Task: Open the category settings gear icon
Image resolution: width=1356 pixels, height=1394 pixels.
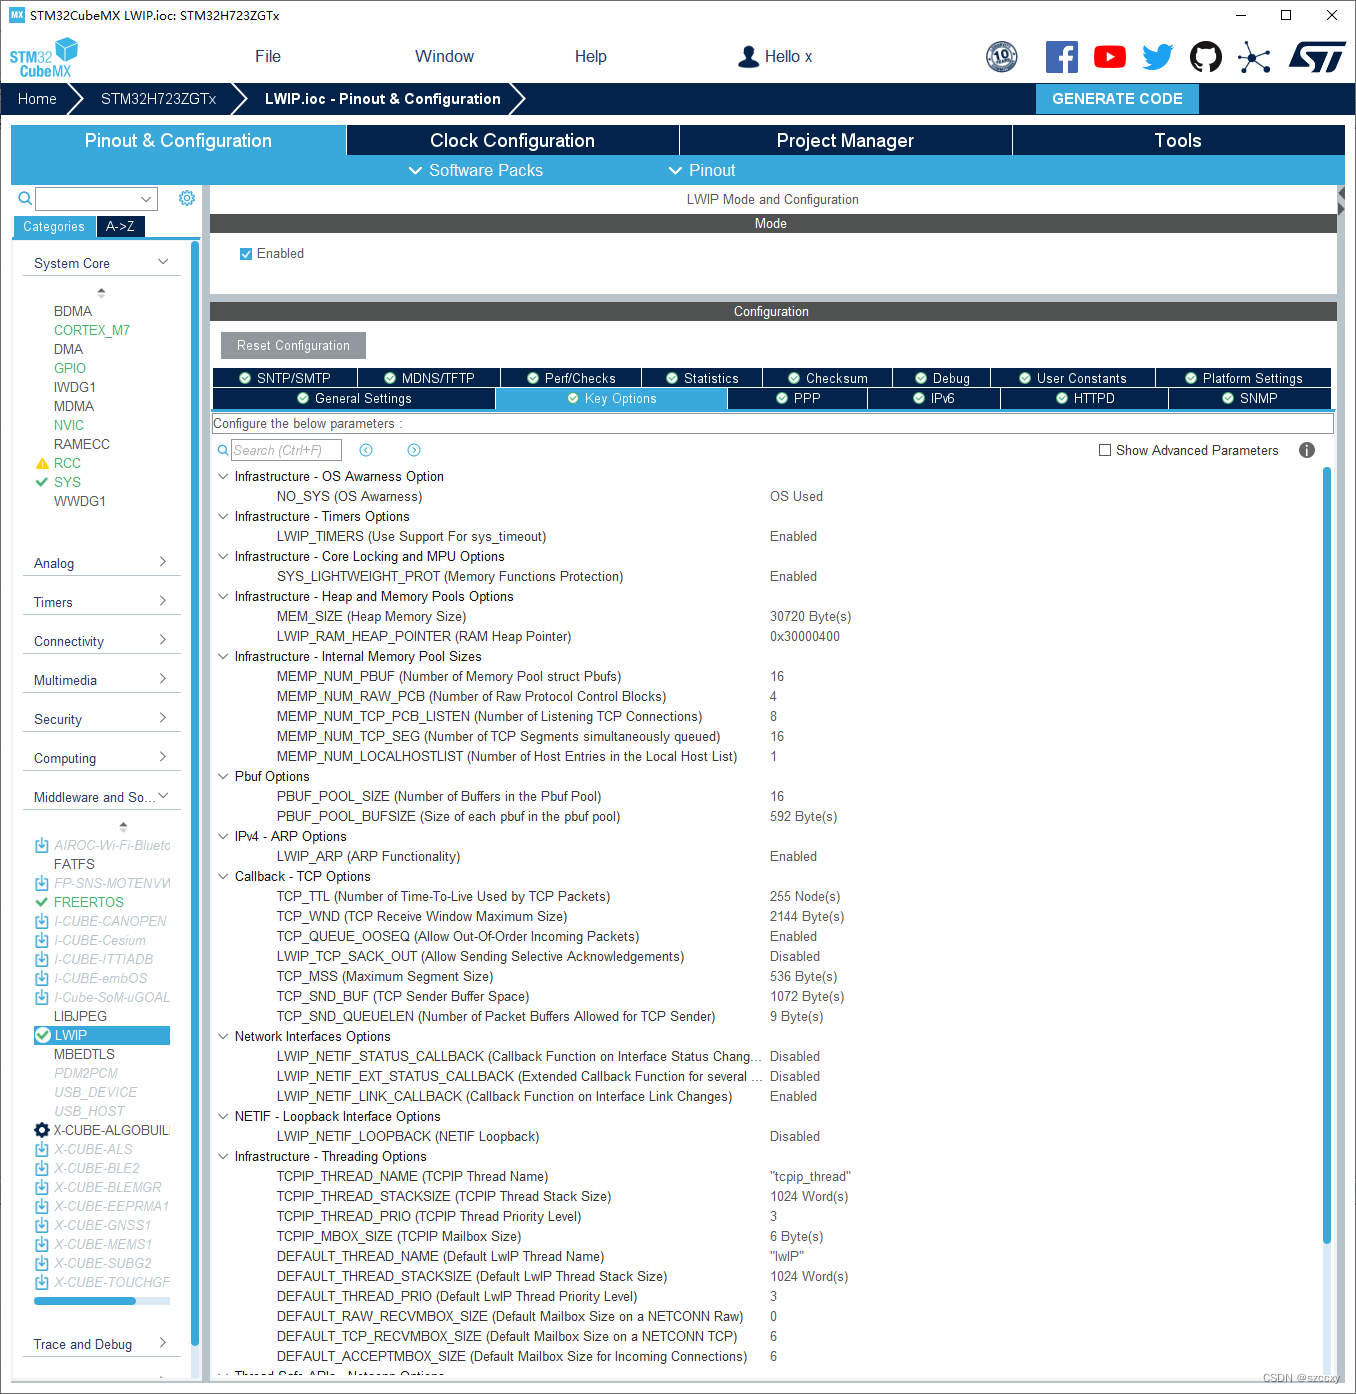Action: [x=187, y=198]
